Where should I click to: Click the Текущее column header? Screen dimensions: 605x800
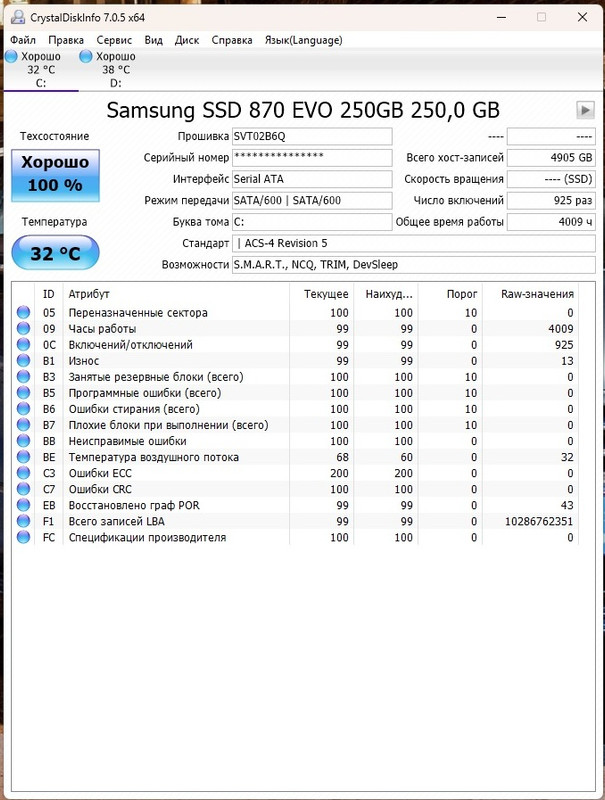[x=326, y=294]
